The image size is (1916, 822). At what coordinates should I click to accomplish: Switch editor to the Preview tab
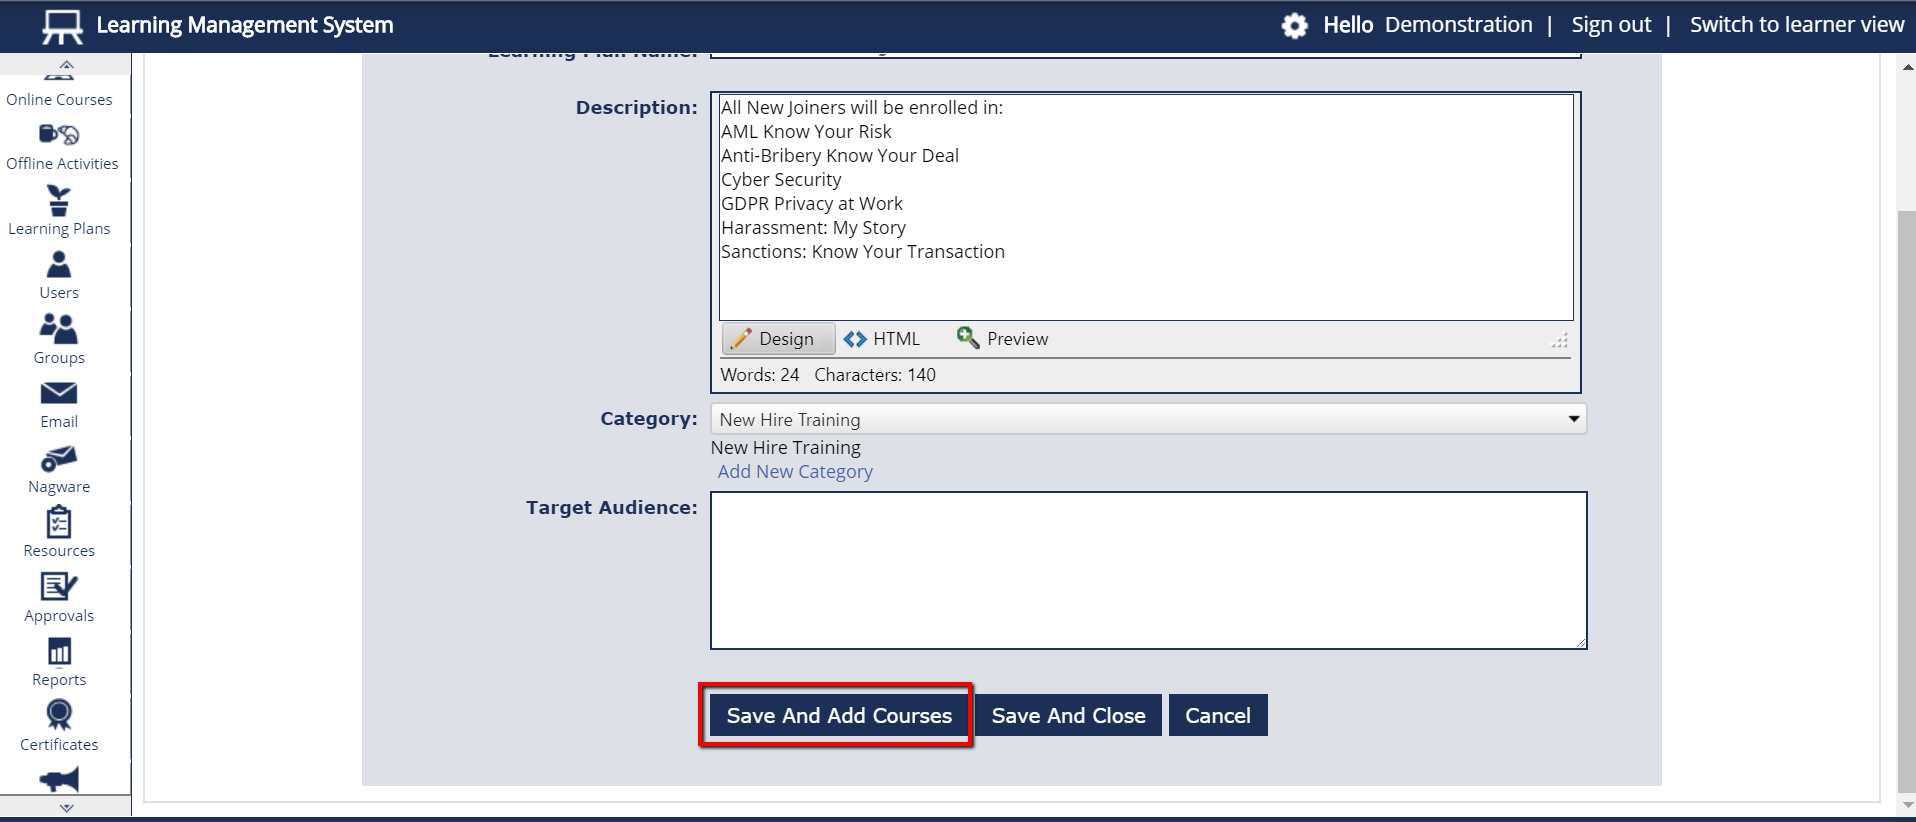(1002, 339)
